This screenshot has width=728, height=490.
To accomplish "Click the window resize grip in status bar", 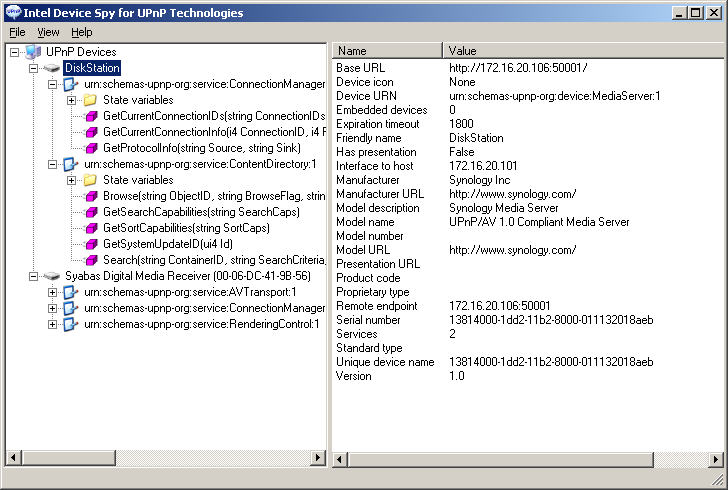I will pos(718,478).
